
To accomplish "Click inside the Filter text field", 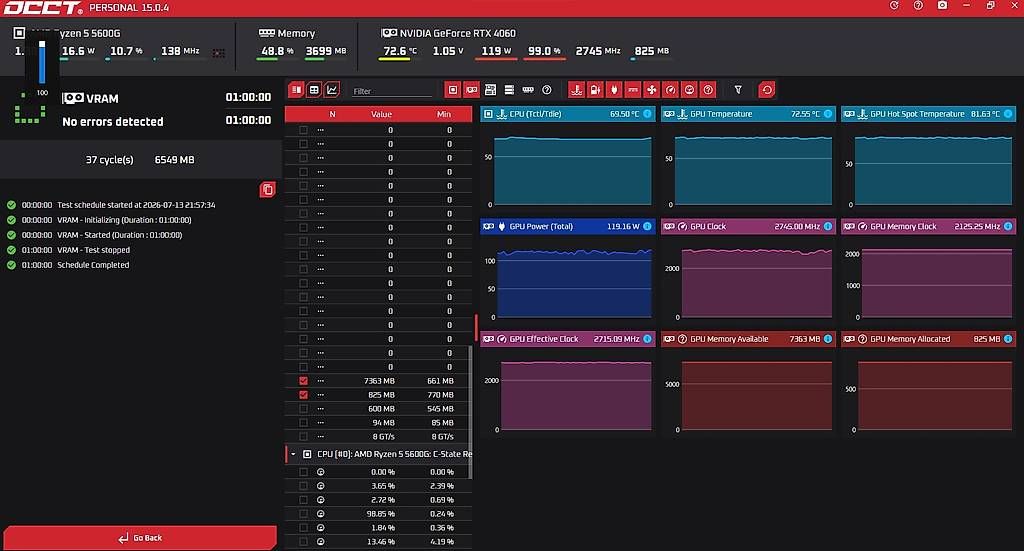I will [x=392, y=91].
